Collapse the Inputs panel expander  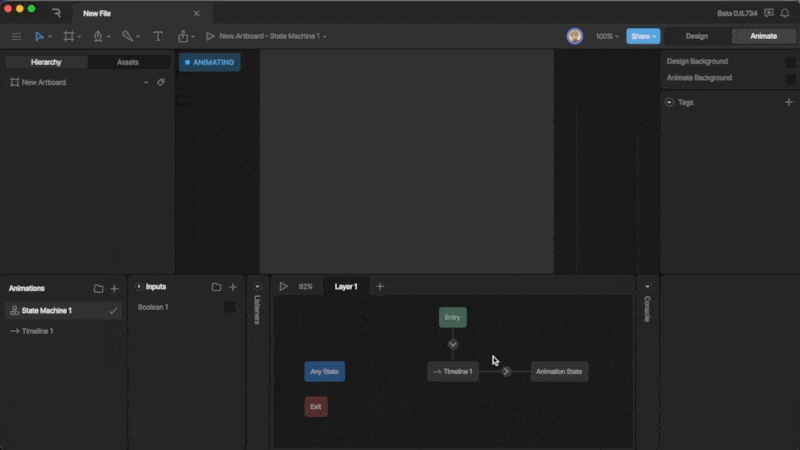[x=139, y=287]
